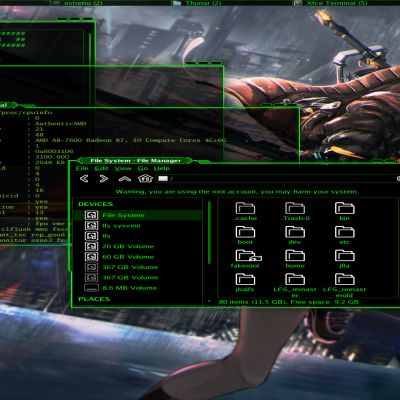Click the DEVICES section header
Viewport: 400px width, 400px height.
[x=96, y=204]
